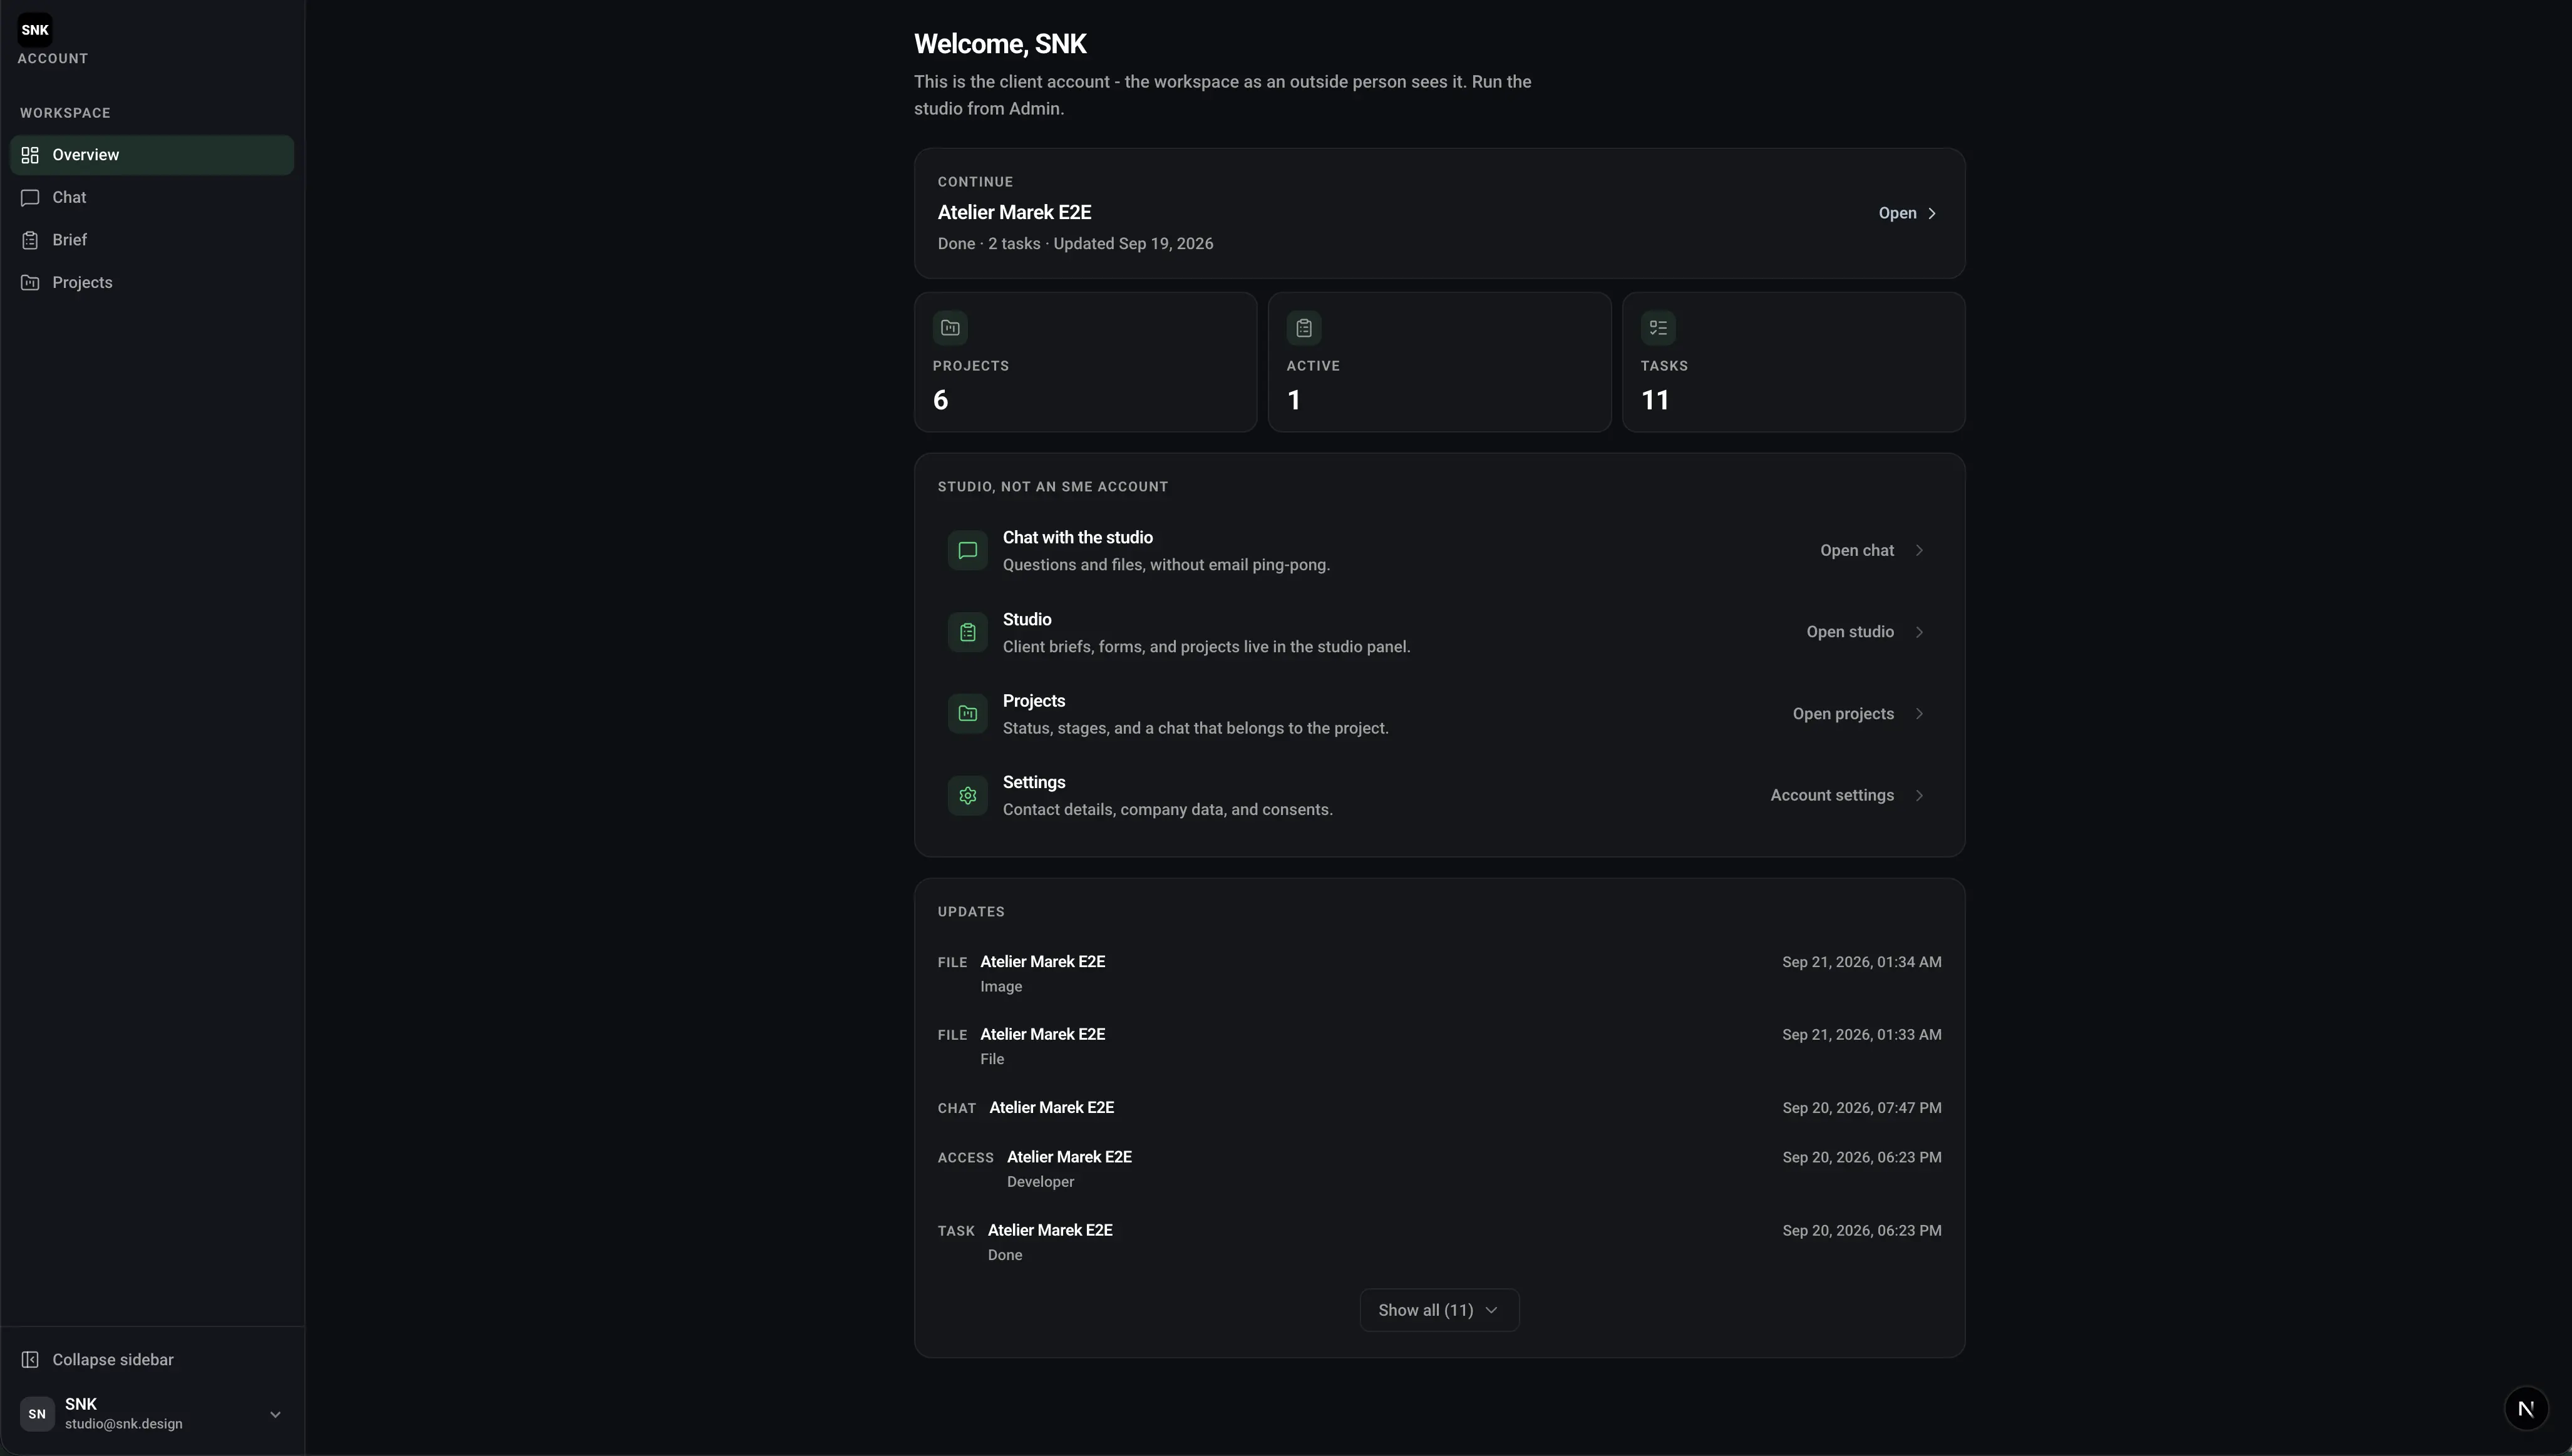Click the chevron next to Account settings

tap(1919, 796)
